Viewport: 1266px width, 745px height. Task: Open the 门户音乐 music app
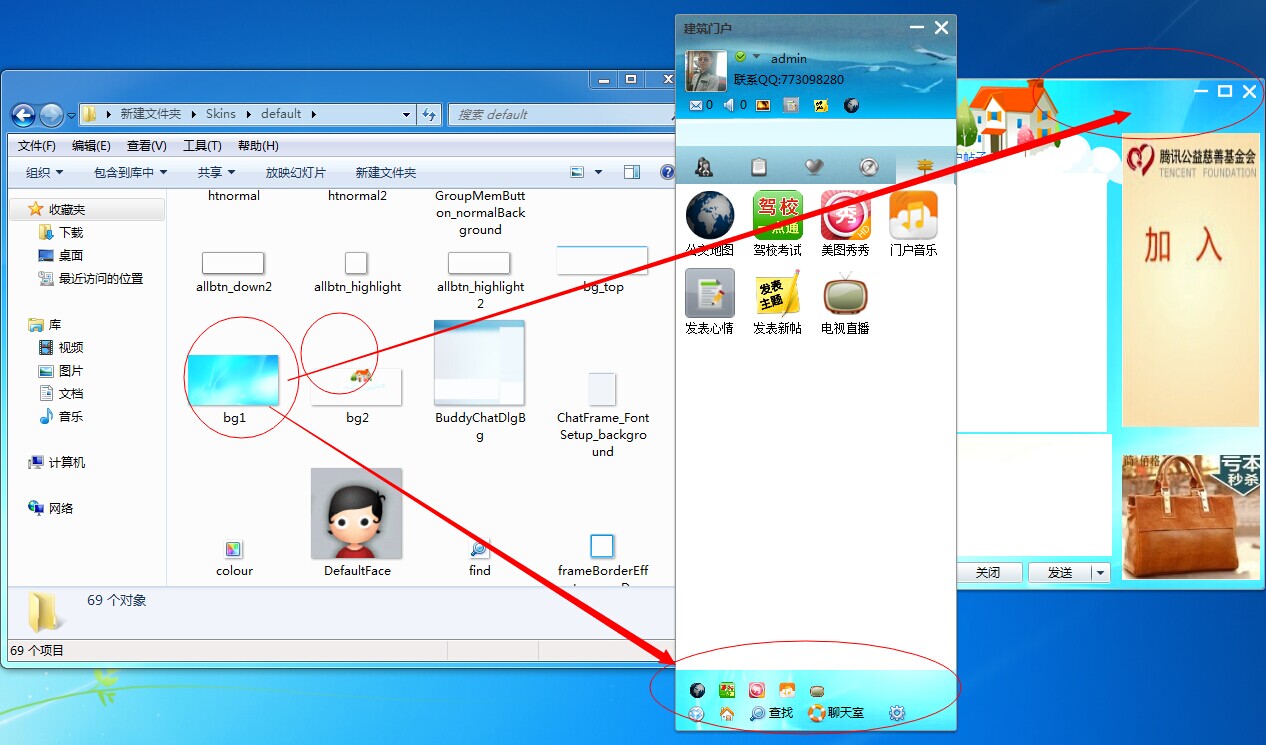(x=913, y=216)
